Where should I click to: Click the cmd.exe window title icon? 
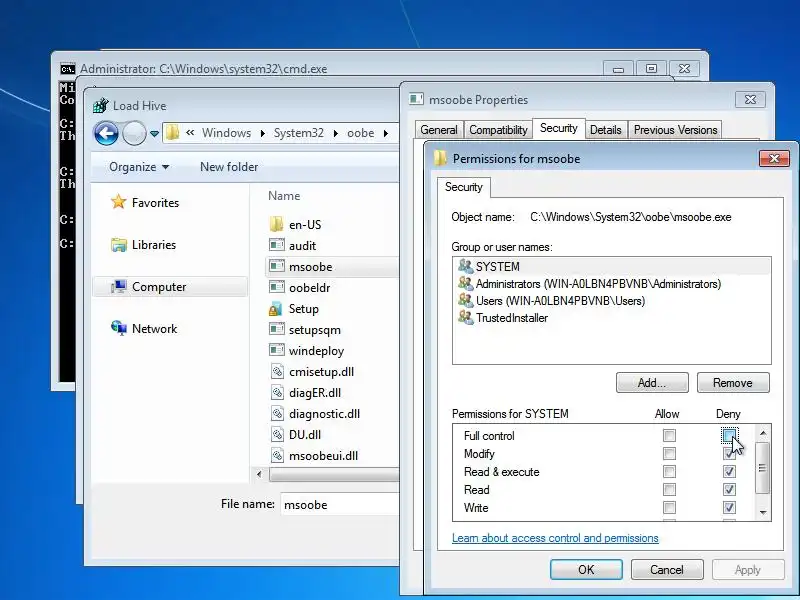tap(67, 69)
